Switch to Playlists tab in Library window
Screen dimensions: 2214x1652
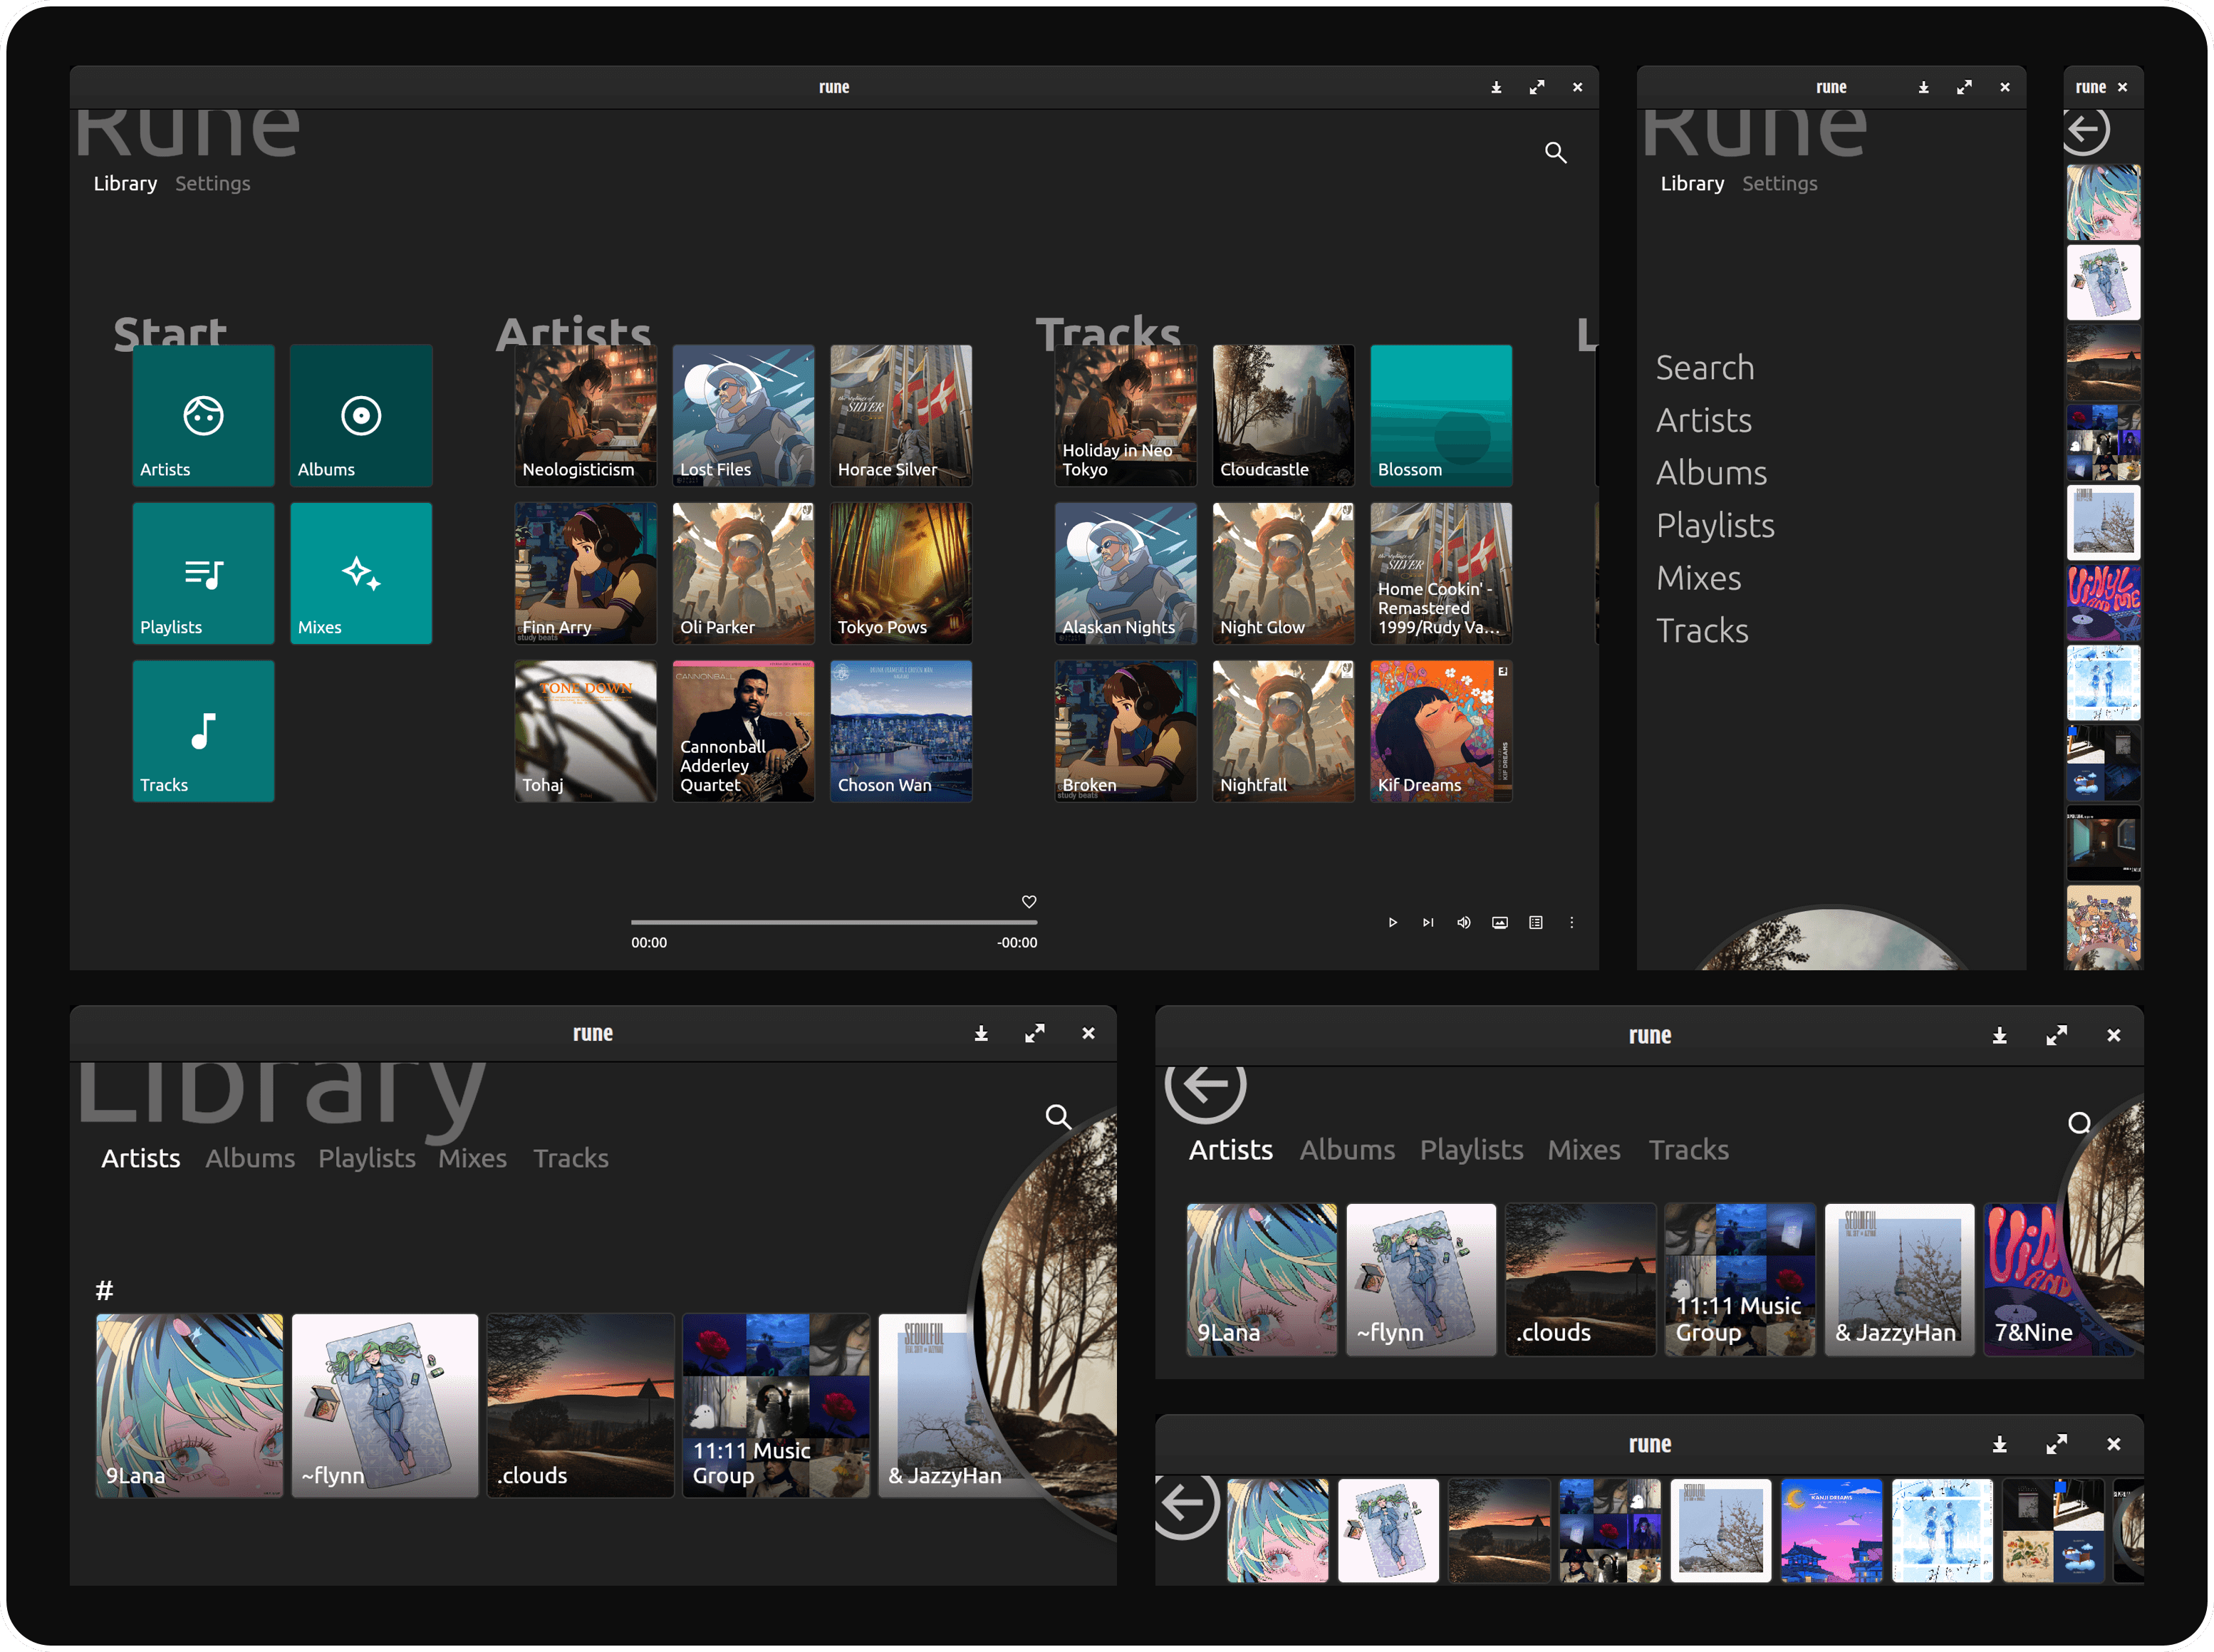click(367, 1158)
